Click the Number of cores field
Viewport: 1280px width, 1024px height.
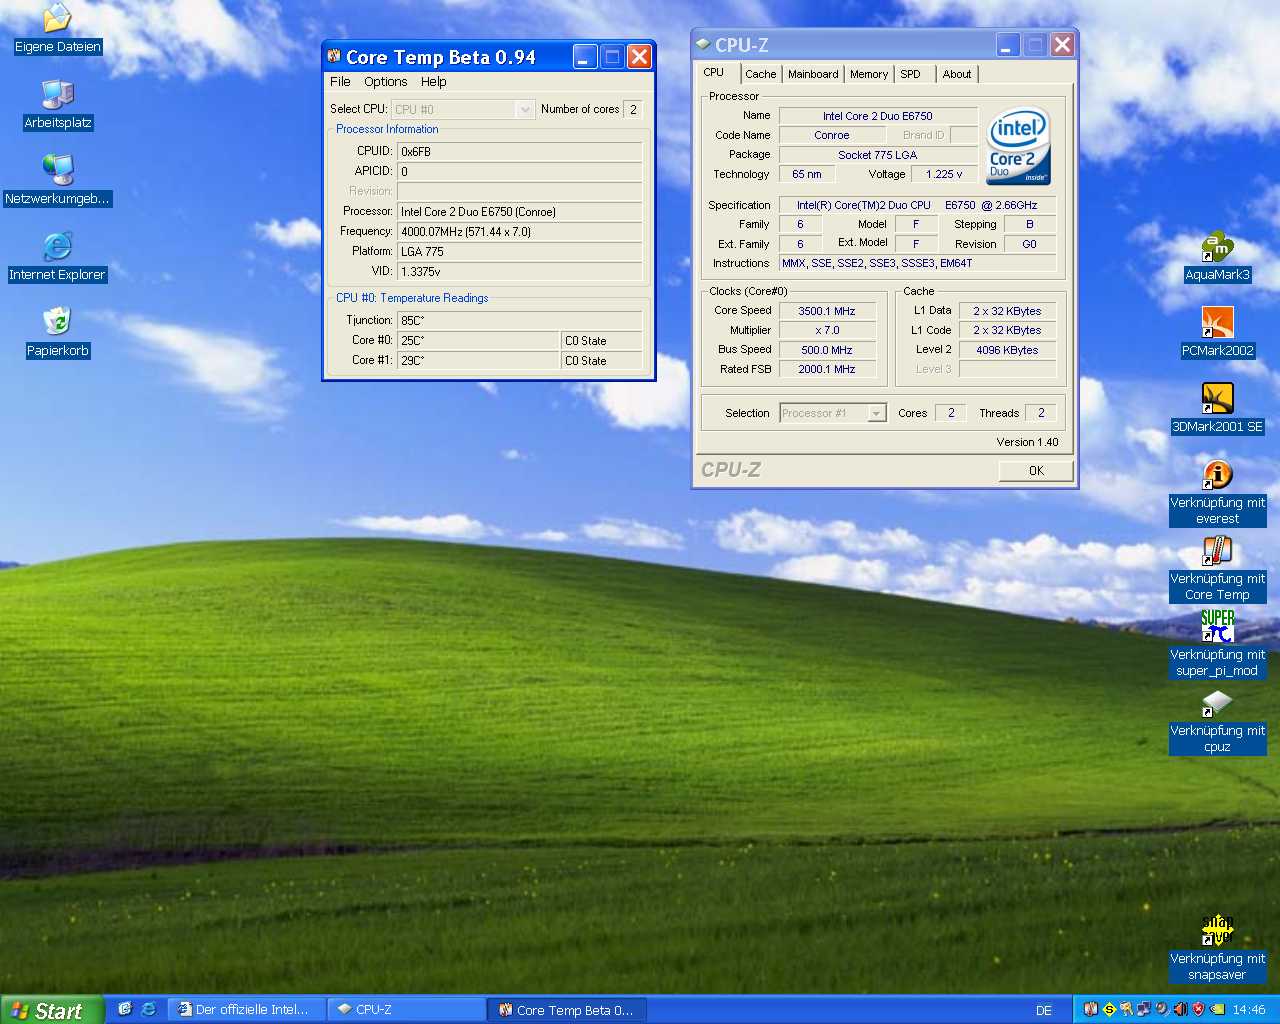tap(632, 109)
